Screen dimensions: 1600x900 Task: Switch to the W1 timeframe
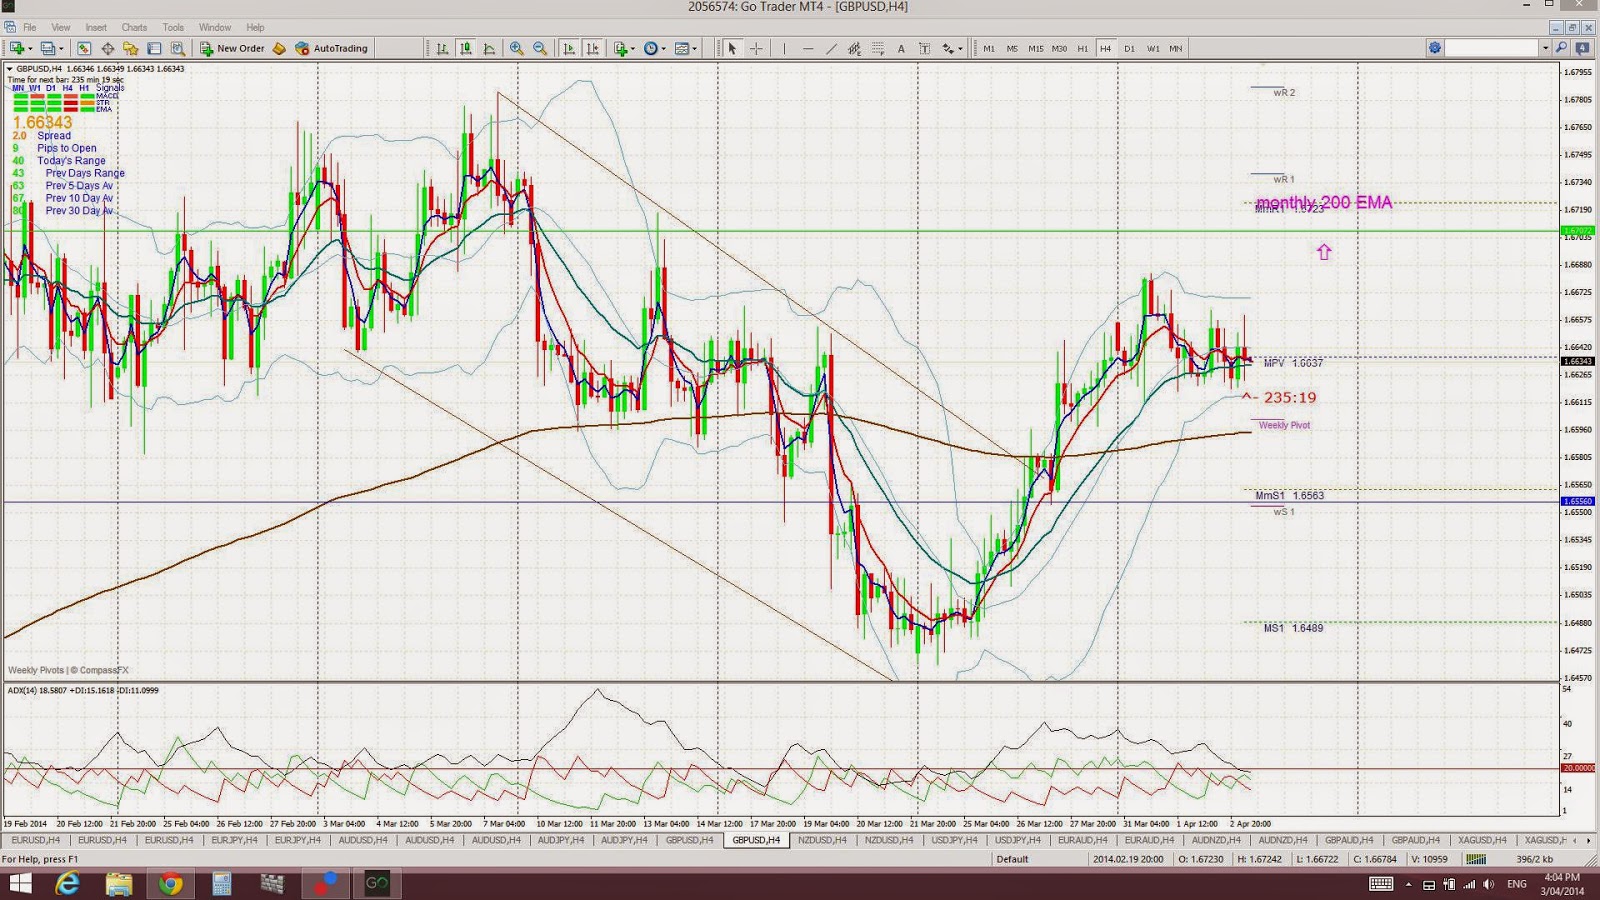[1153, 48]
